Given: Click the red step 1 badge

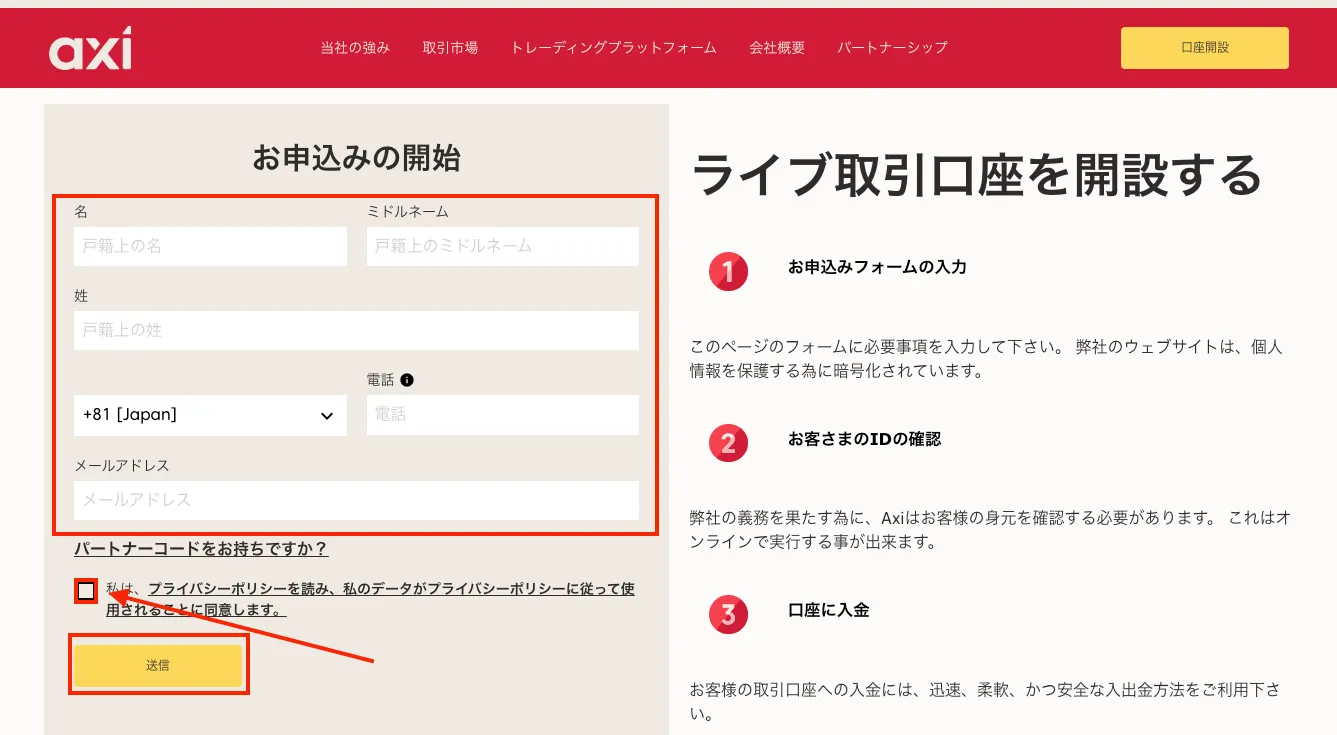Looking at the screenshot, I should pyautogui.click(x=728, y=271).
